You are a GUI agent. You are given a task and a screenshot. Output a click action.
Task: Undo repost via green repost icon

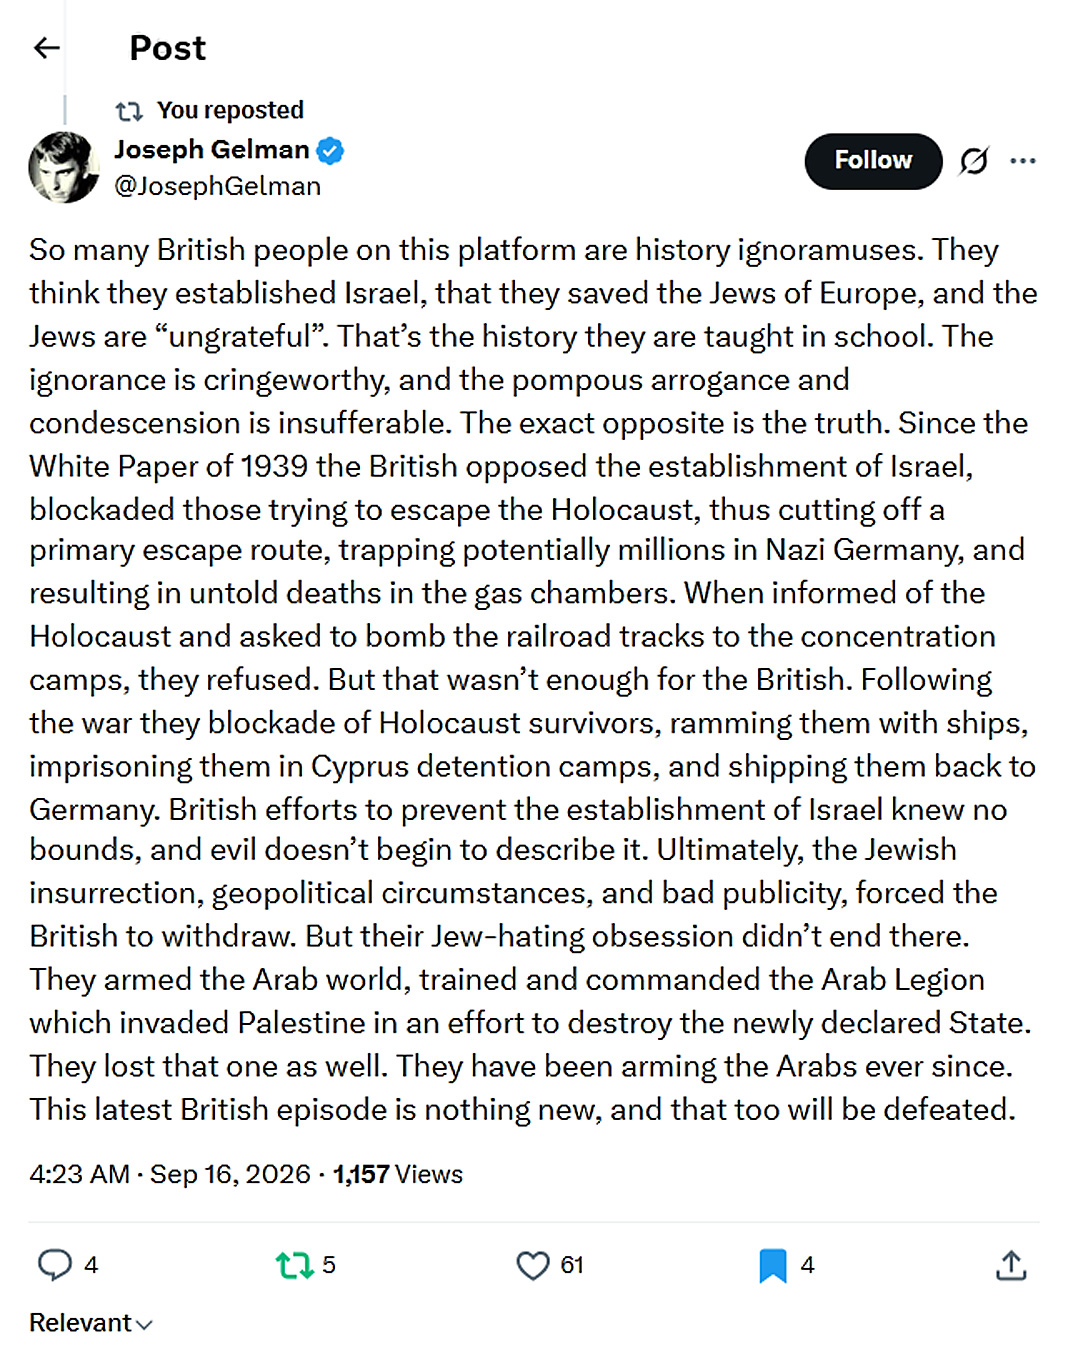coord(295,1265)
